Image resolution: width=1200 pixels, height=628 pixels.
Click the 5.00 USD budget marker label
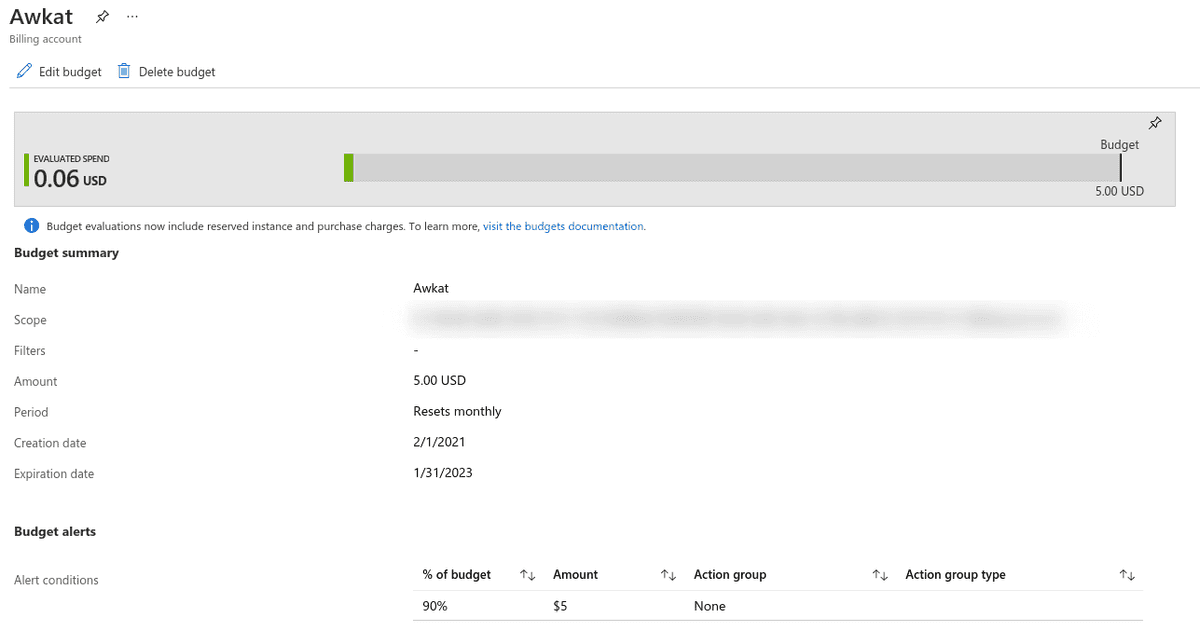click(1119, 191)
